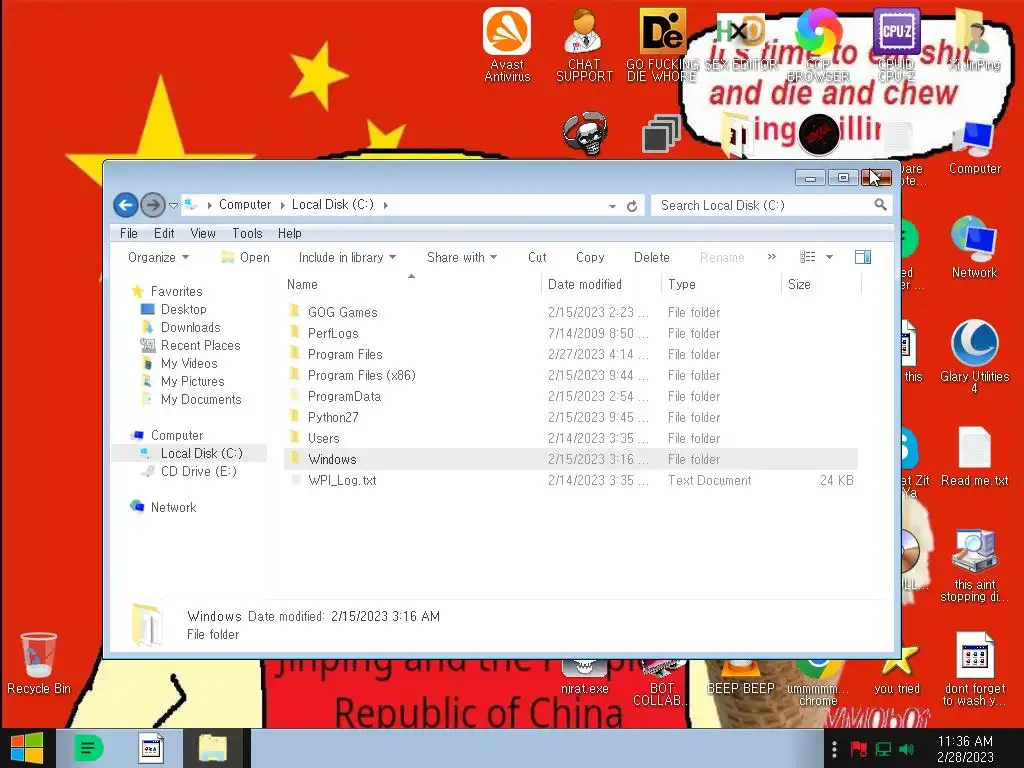Viewport: 1024px width, 768px height.
Task: Open the Organize dropdown
Action: click(159, 257)
